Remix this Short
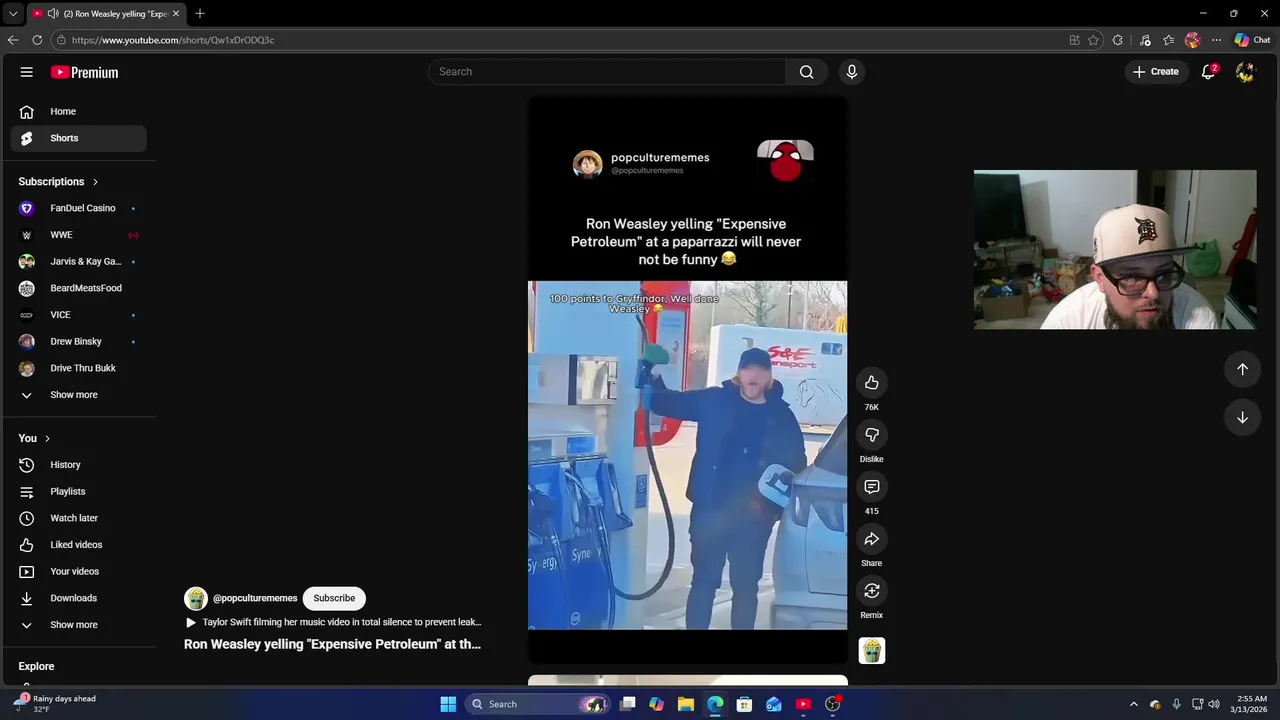The height and width of the screenshot is (720, 1280). coord(872,591)
